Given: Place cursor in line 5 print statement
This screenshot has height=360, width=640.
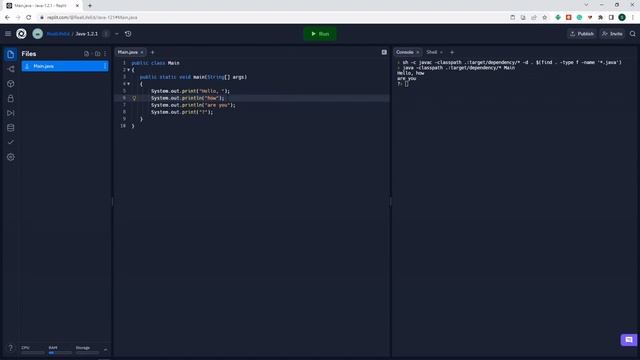Looking at the screenshot, I should pos(190,91).
